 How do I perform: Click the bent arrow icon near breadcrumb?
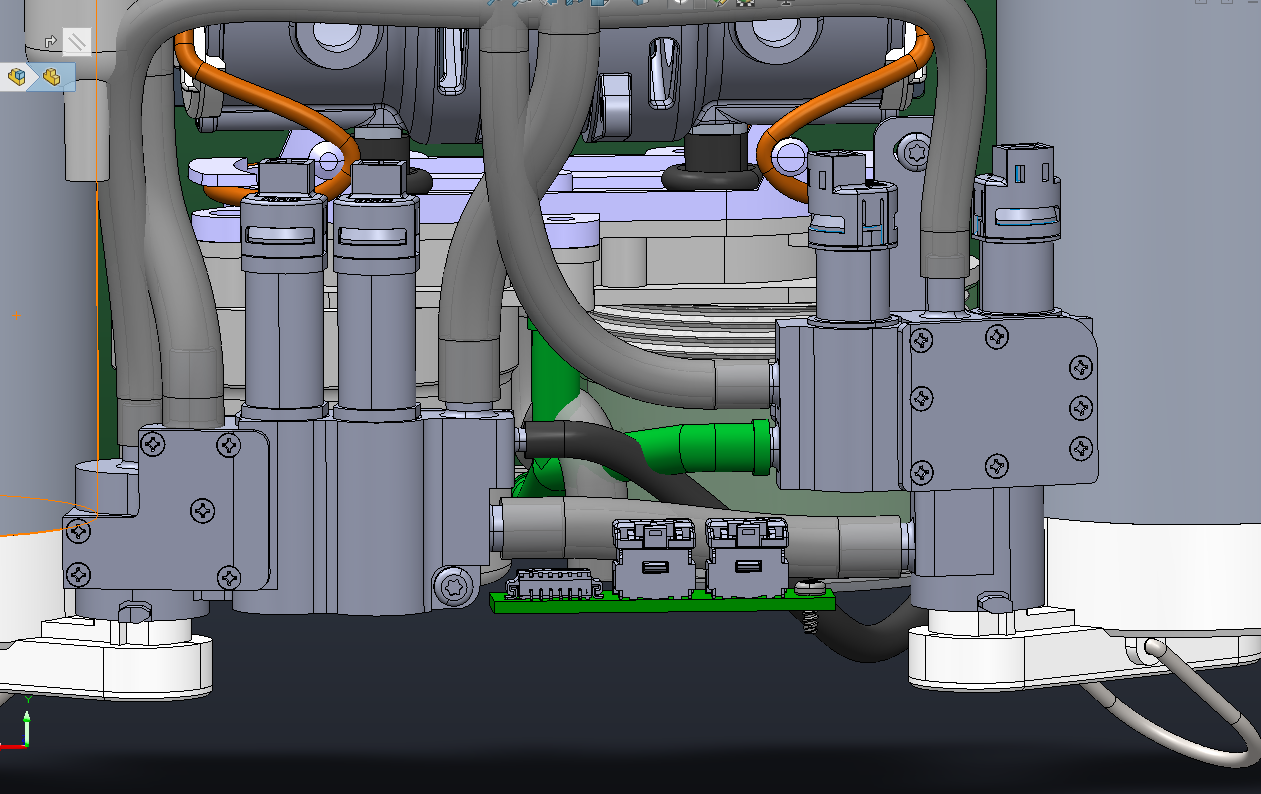click(x=50, y=42)
